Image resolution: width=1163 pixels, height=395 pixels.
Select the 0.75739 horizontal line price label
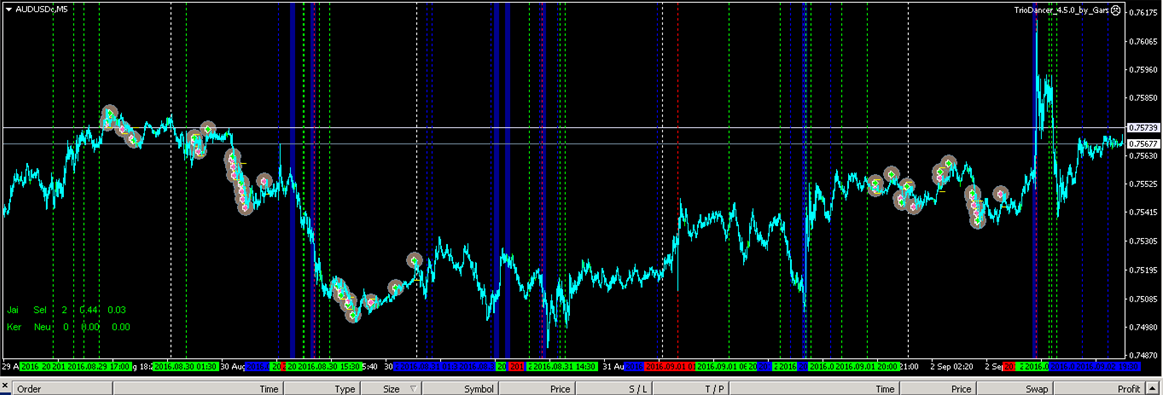point(1142,128)
